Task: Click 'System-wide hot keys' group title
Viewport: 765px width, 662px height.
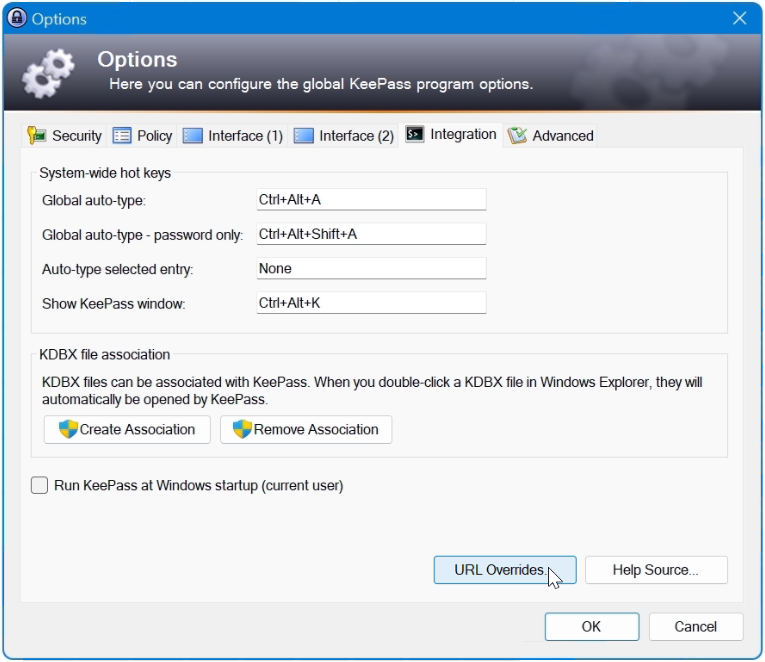Action: point(105,173)
